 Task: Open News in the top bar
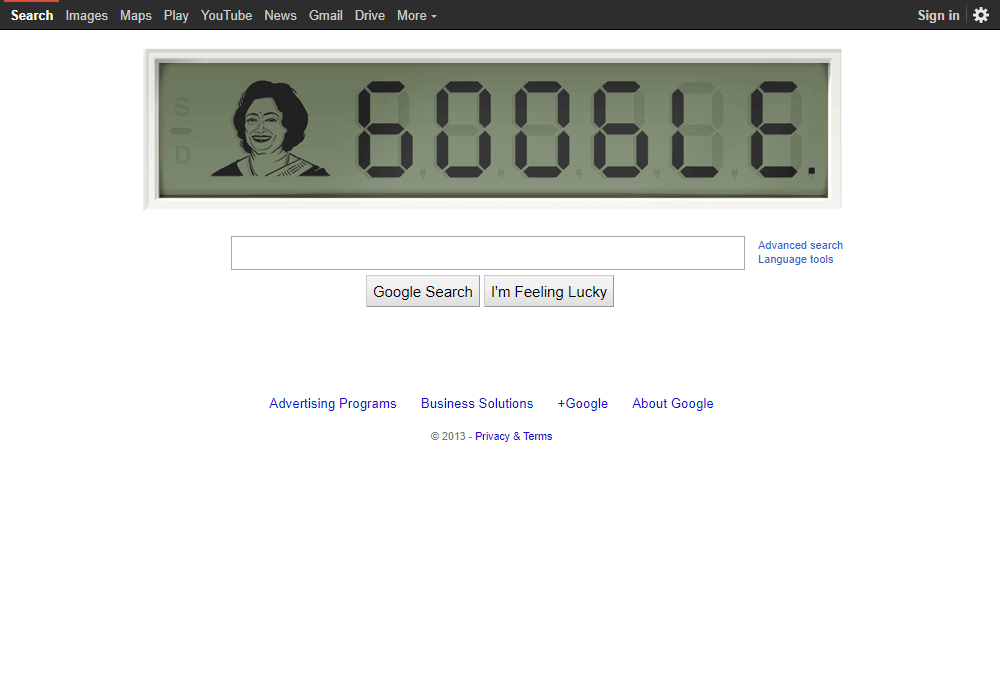tap(281, 15)
